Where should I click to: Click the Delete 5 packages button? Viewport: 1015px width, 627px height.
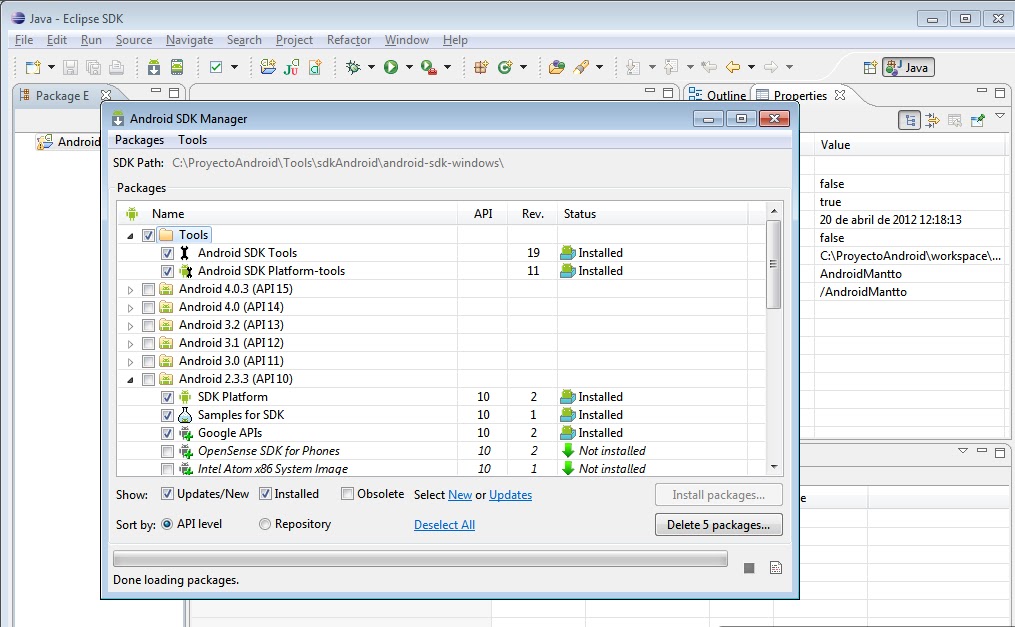click(x=719, y=525)
